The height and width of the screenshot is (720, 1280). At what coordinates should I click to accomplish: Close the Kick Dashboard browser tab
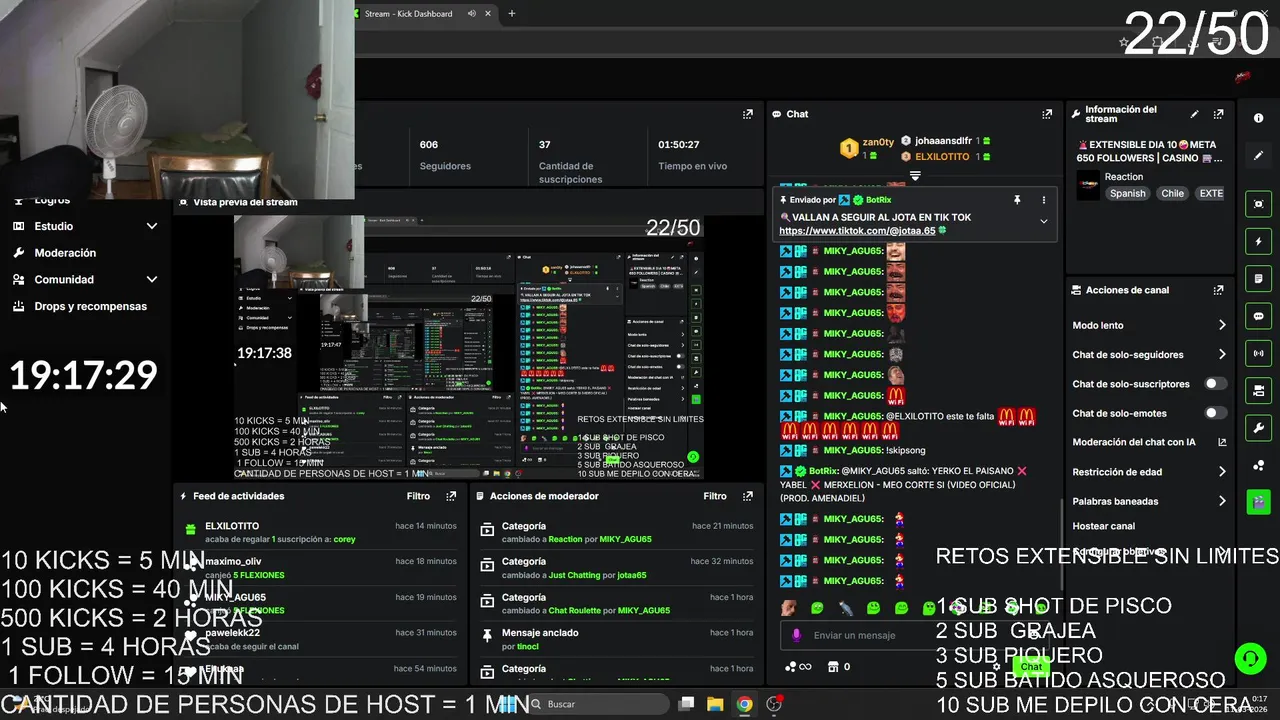click(488, 13)
